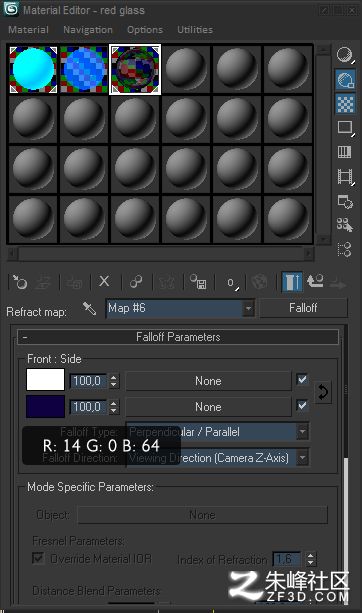This screenshot has height=613, width=362.
Task: Open the Falloff Direction dropdown
Action: click(217, 458)
